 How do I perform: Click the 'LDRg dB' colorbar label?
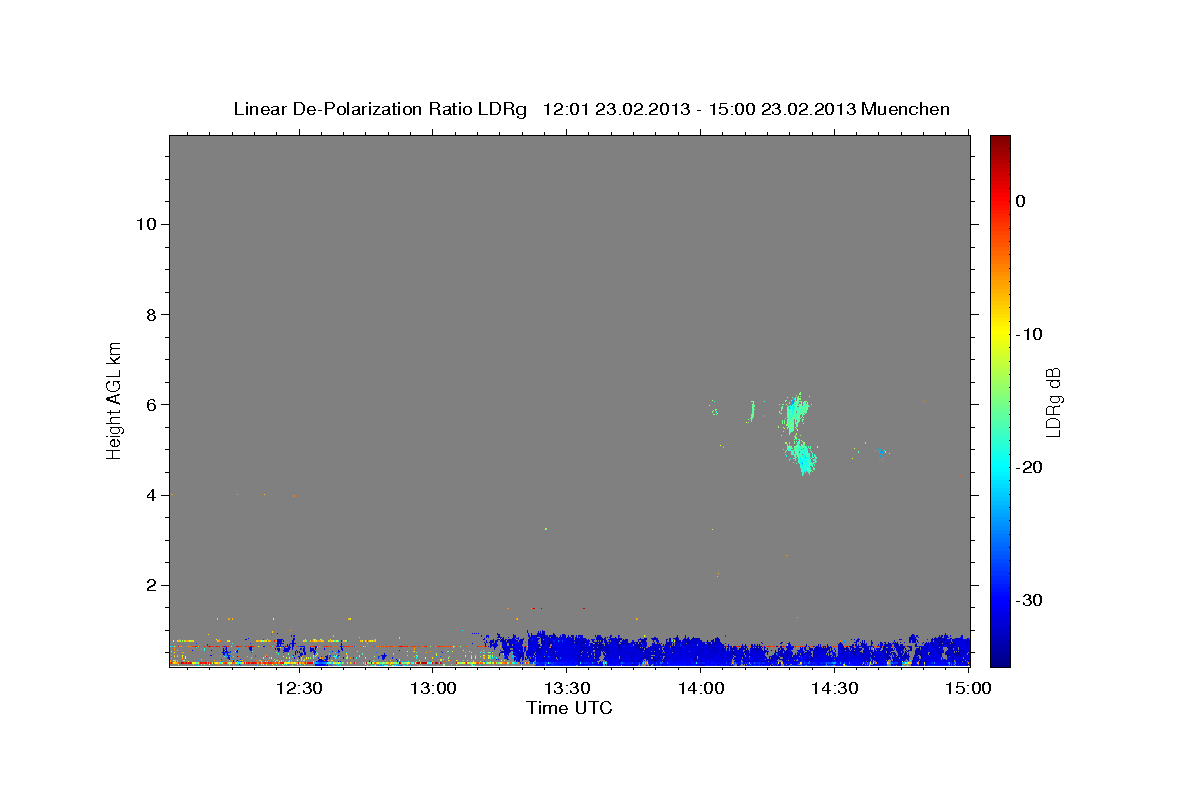click(1052, 401)
